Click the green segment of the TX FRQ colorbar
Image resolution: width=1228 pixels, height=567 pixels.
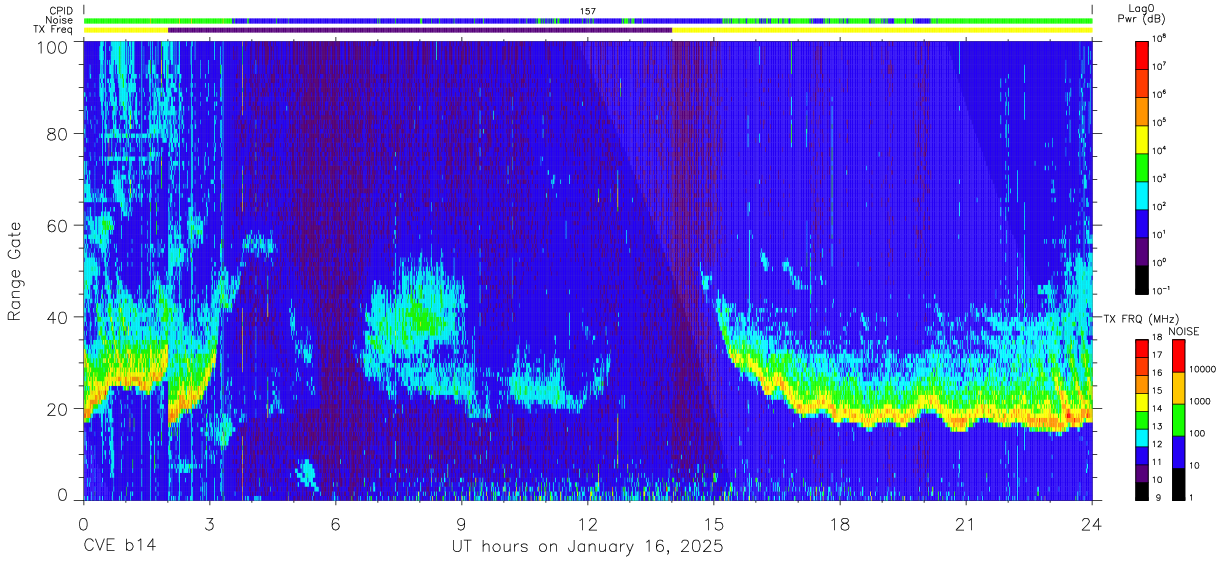[1142, 420]
